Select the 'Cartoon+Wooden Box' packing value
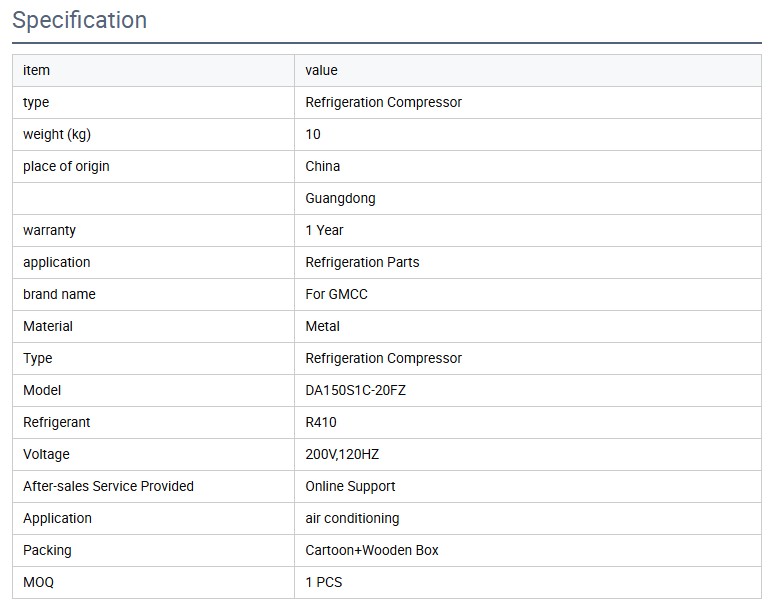 pos(371,550)
